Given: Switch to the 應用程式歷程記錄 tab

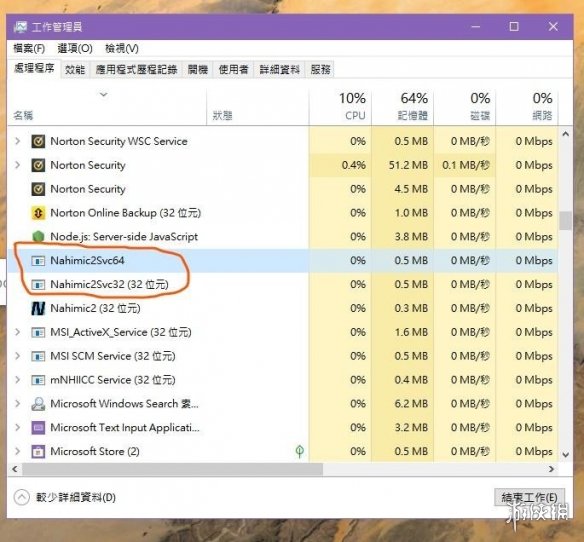Looking at the screenshot, I should click(x=136, y=70).
